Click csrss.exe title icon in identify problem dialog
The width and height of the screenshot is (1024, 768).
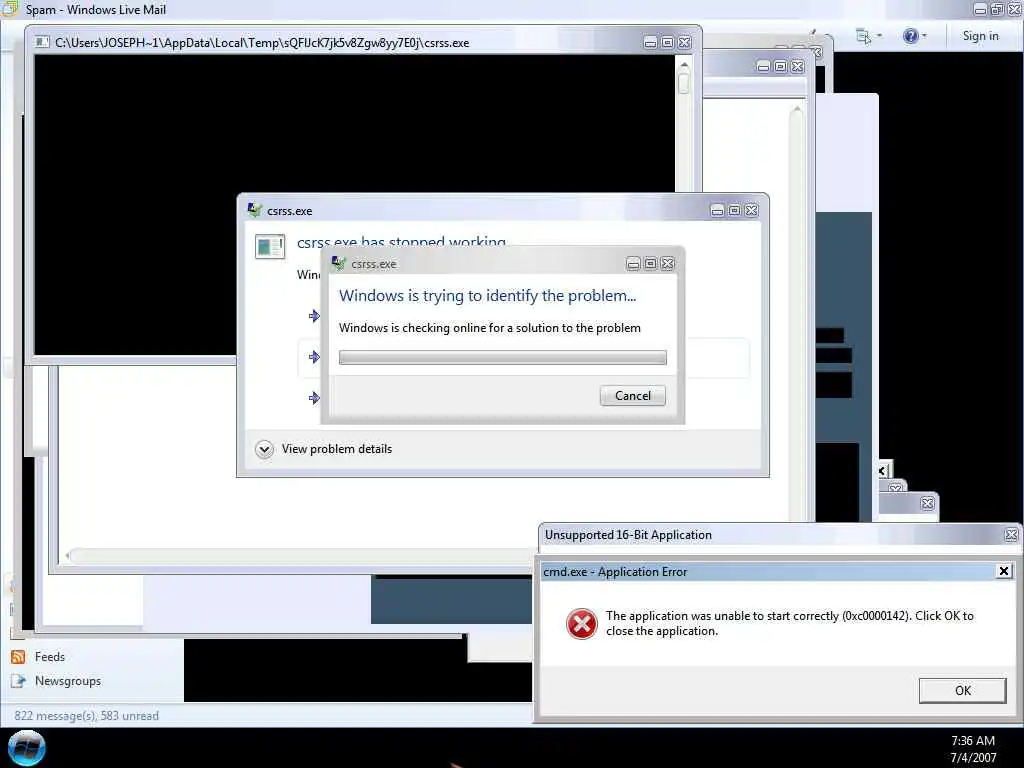point(338,264)
